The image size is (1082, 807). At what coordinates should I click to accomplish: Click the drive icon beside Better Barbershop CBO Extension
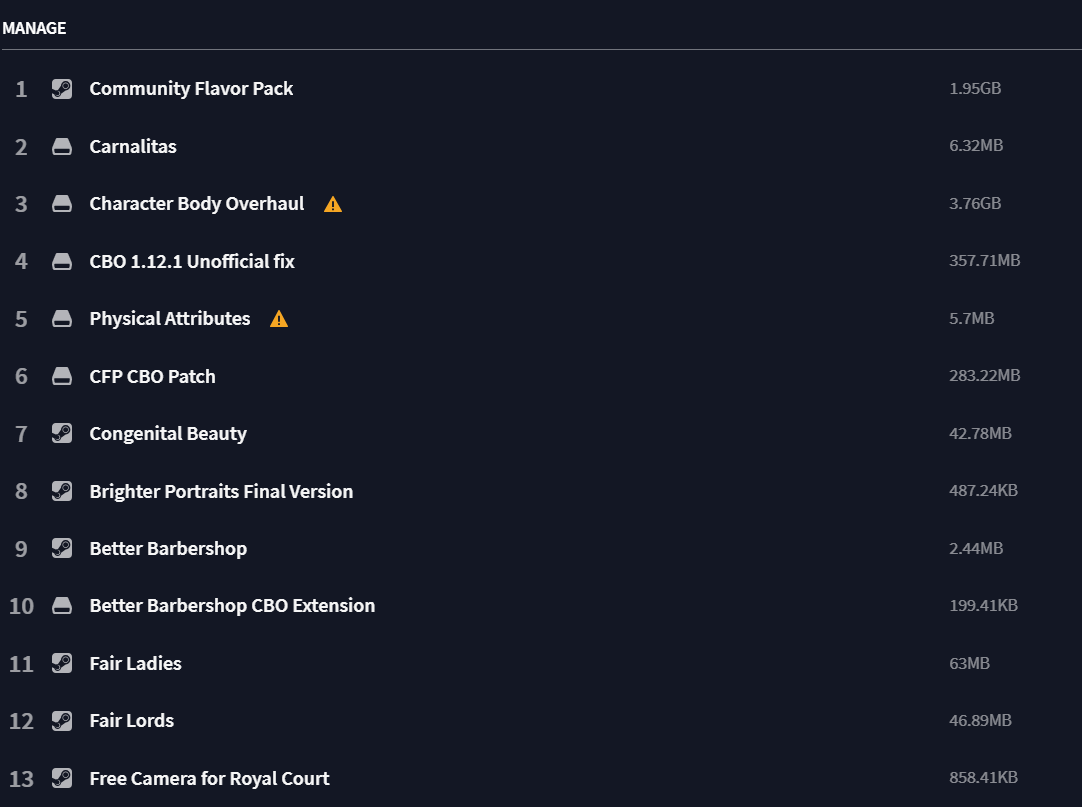pyautogui.click(x=61, y=606)
